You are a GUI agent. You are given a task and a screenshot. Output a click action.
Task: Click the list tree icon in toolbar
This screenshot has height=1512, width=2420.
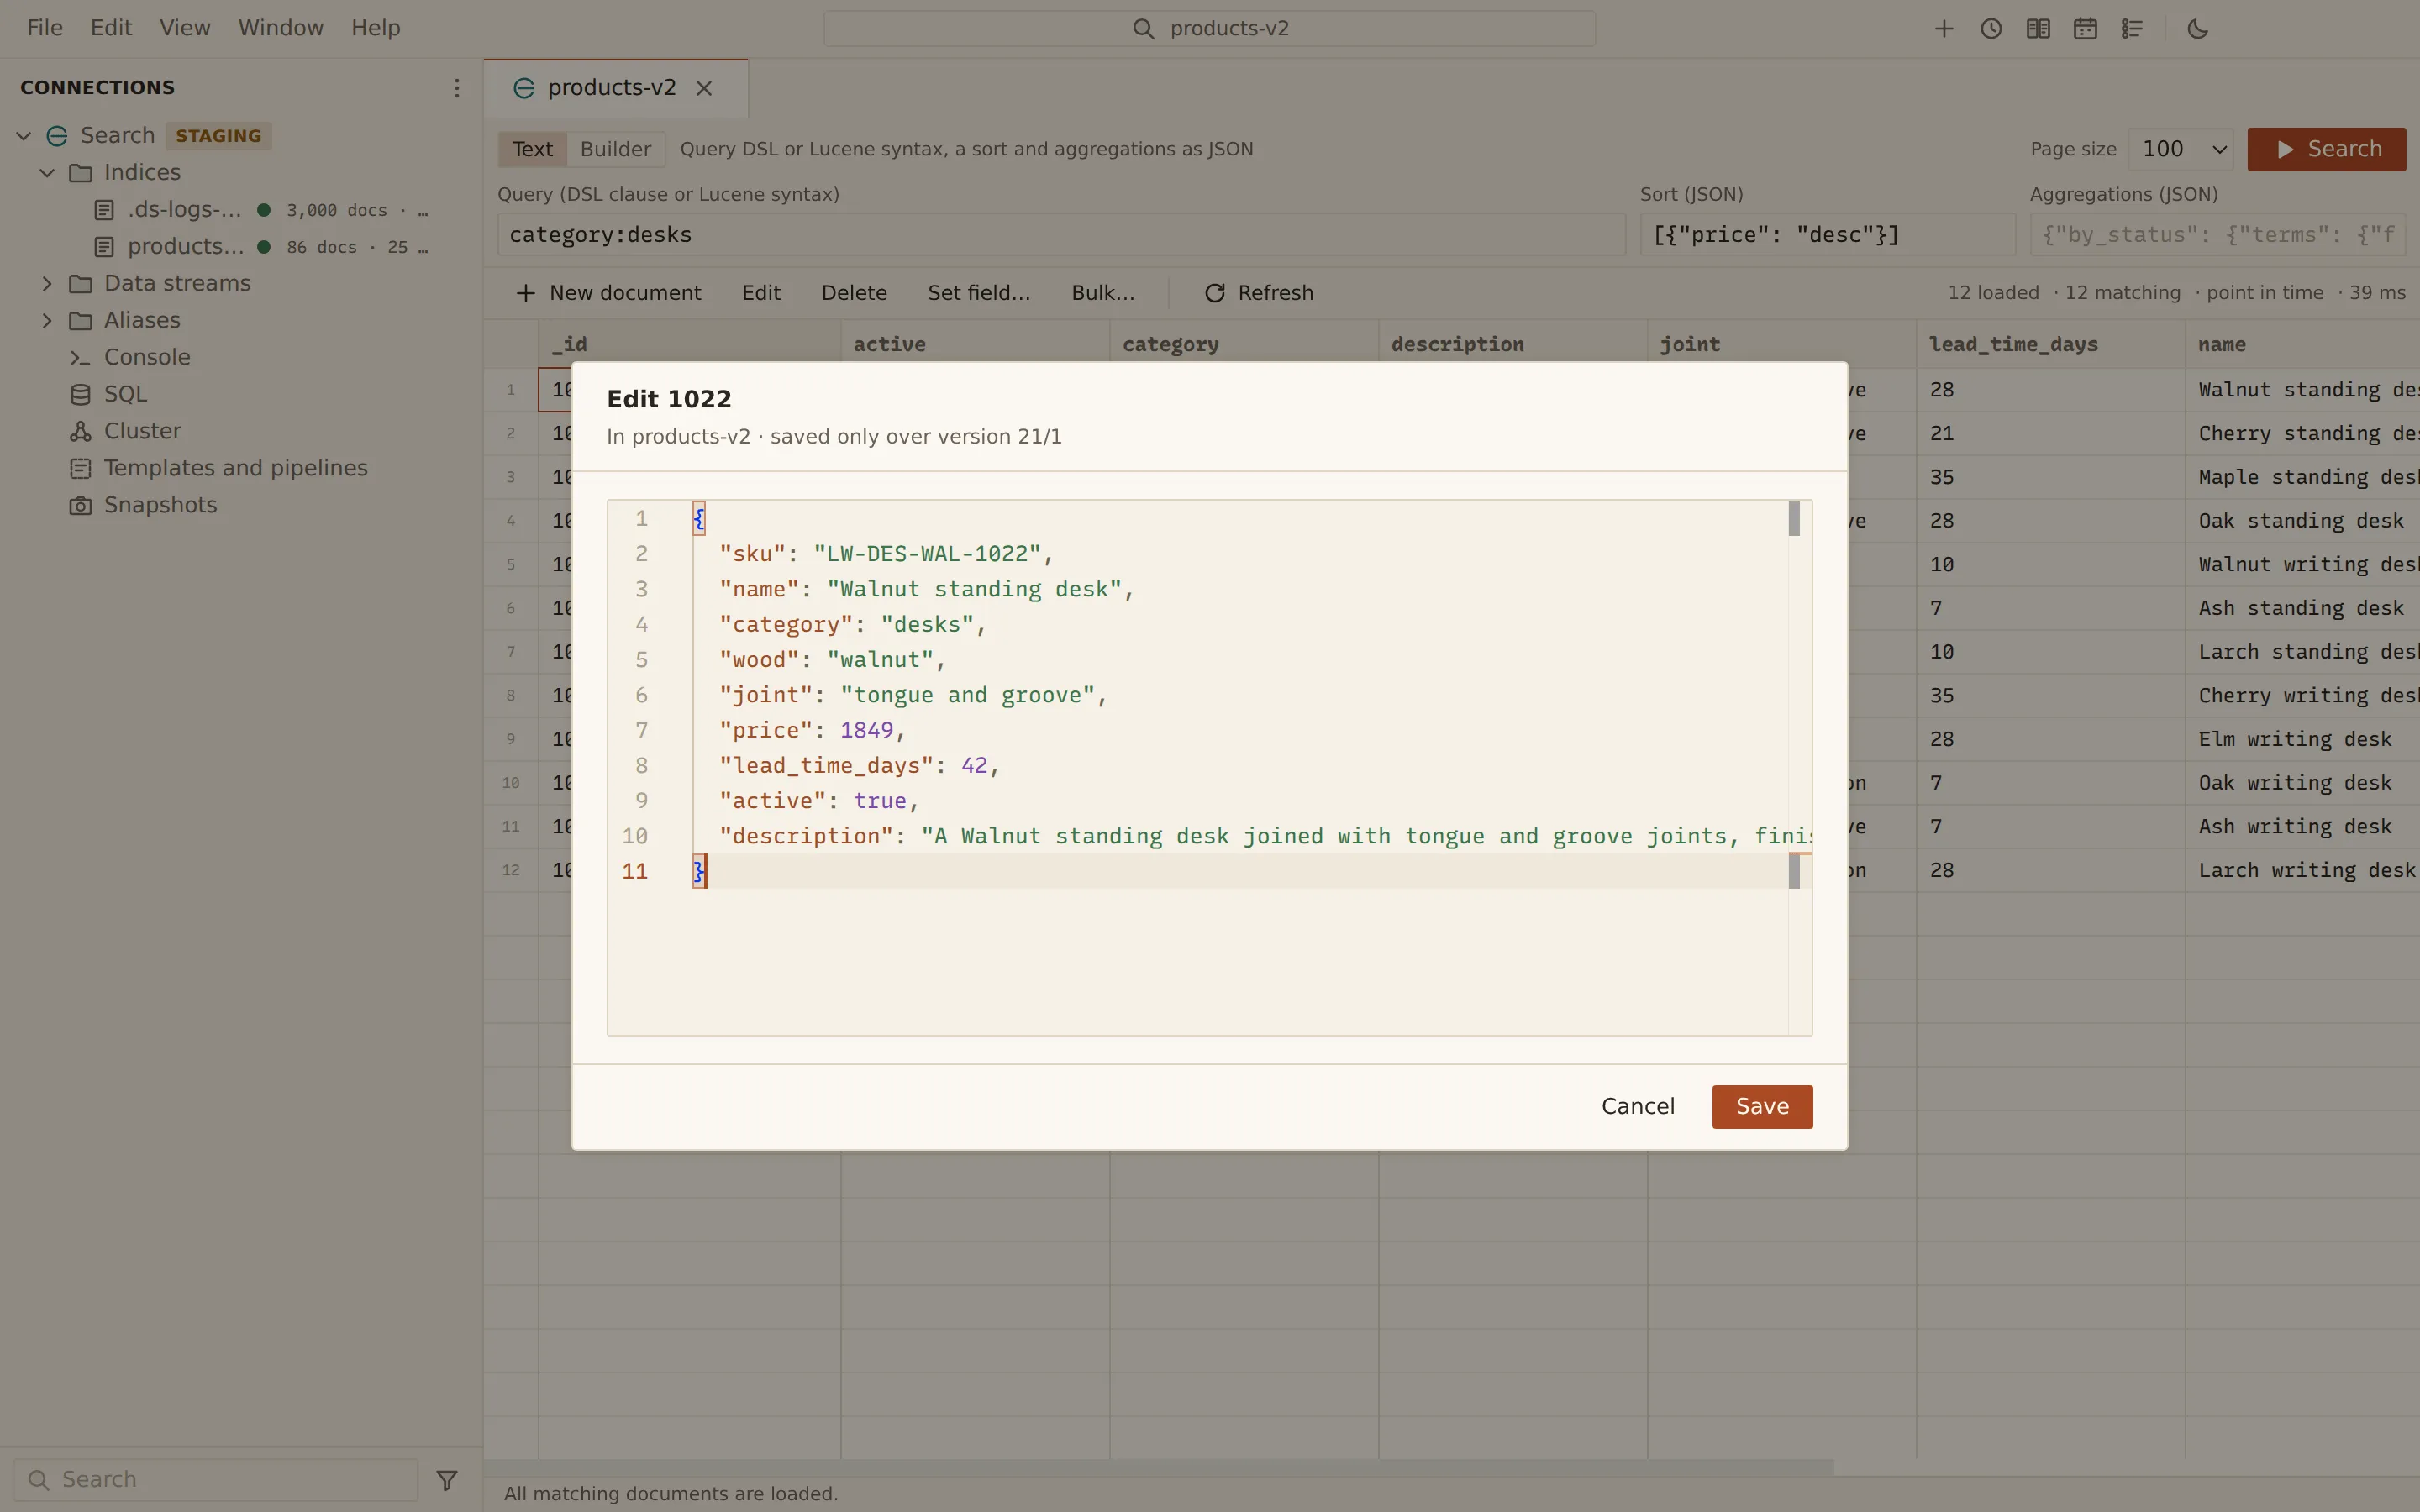point(2132,29)
